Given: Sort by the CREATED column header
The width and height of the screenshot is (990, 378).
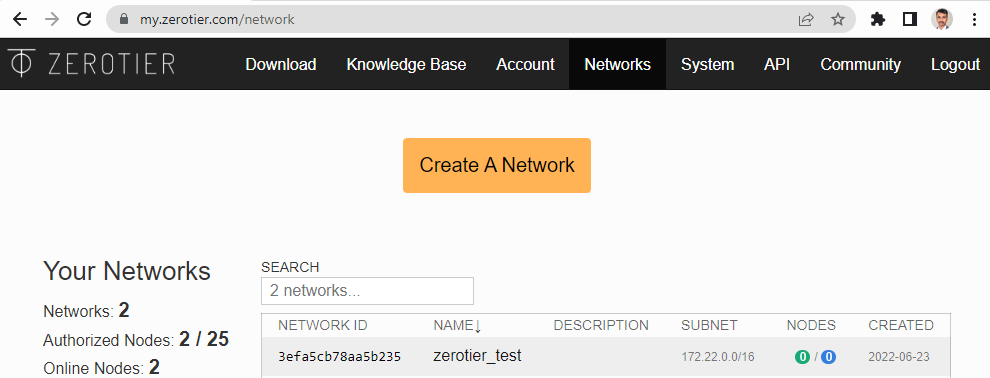Looking at the screenshot, I should coord(901,326).
